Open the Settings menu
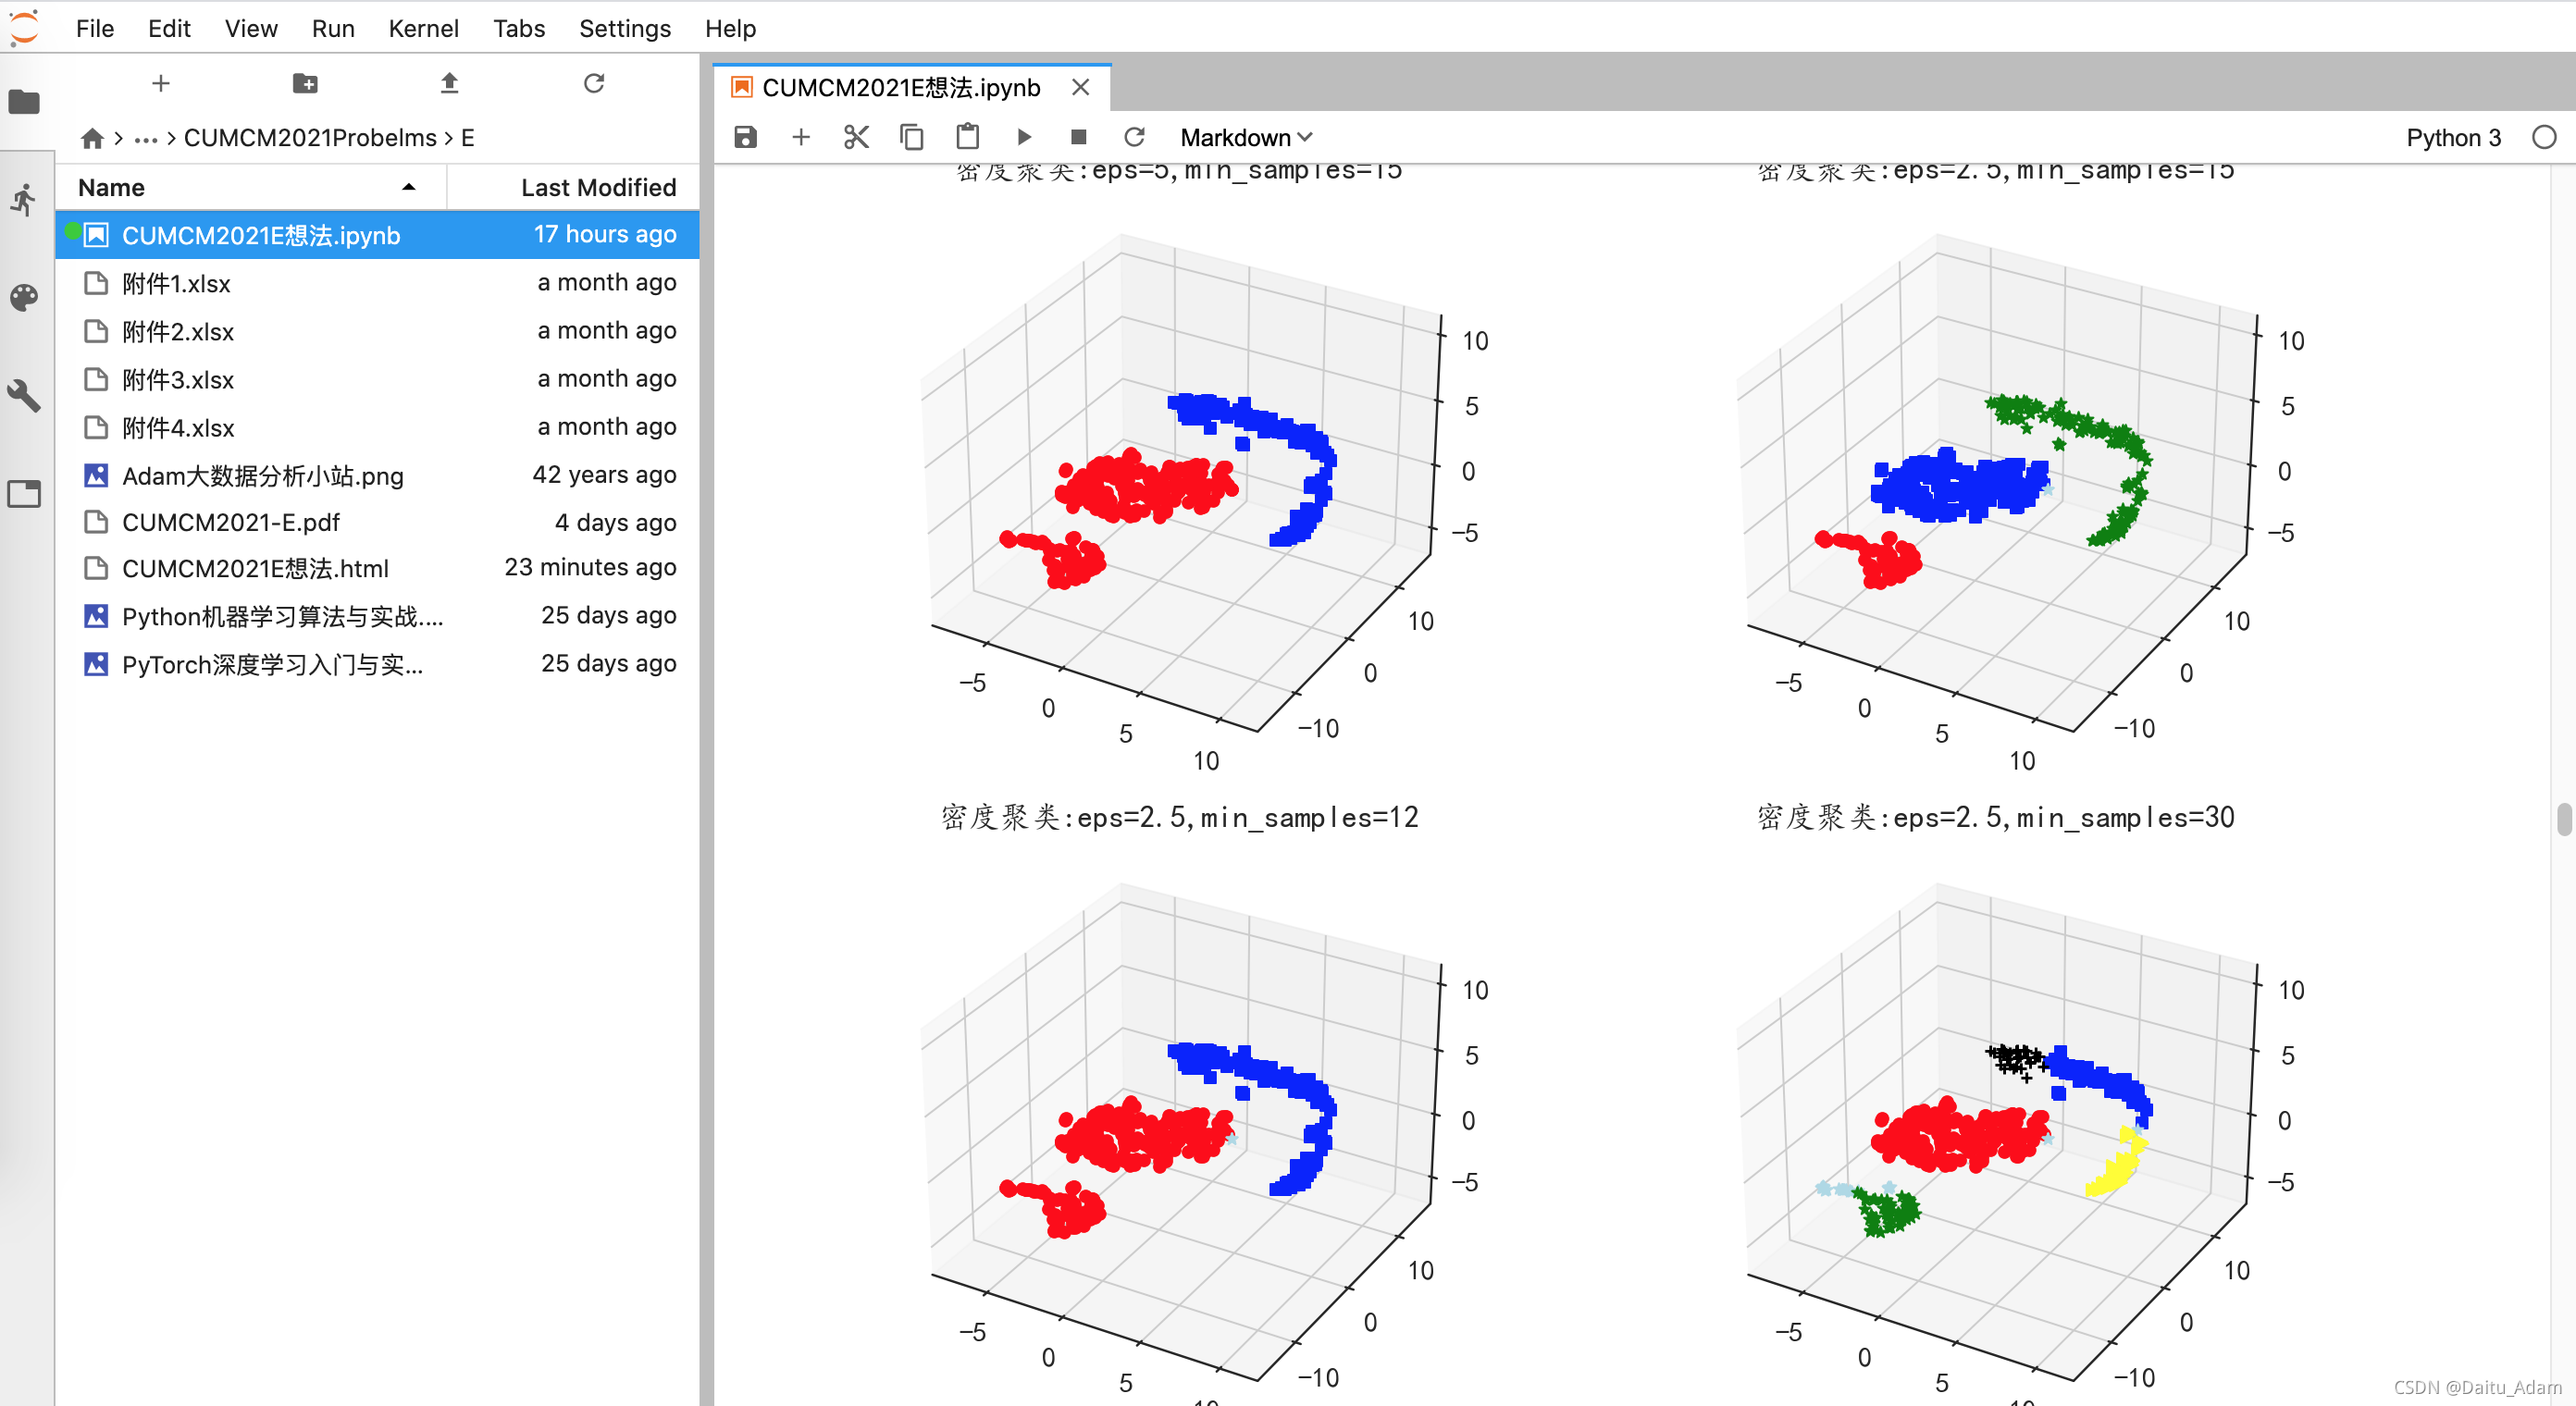This screenshot has height=1406, width=2576. 625,28
